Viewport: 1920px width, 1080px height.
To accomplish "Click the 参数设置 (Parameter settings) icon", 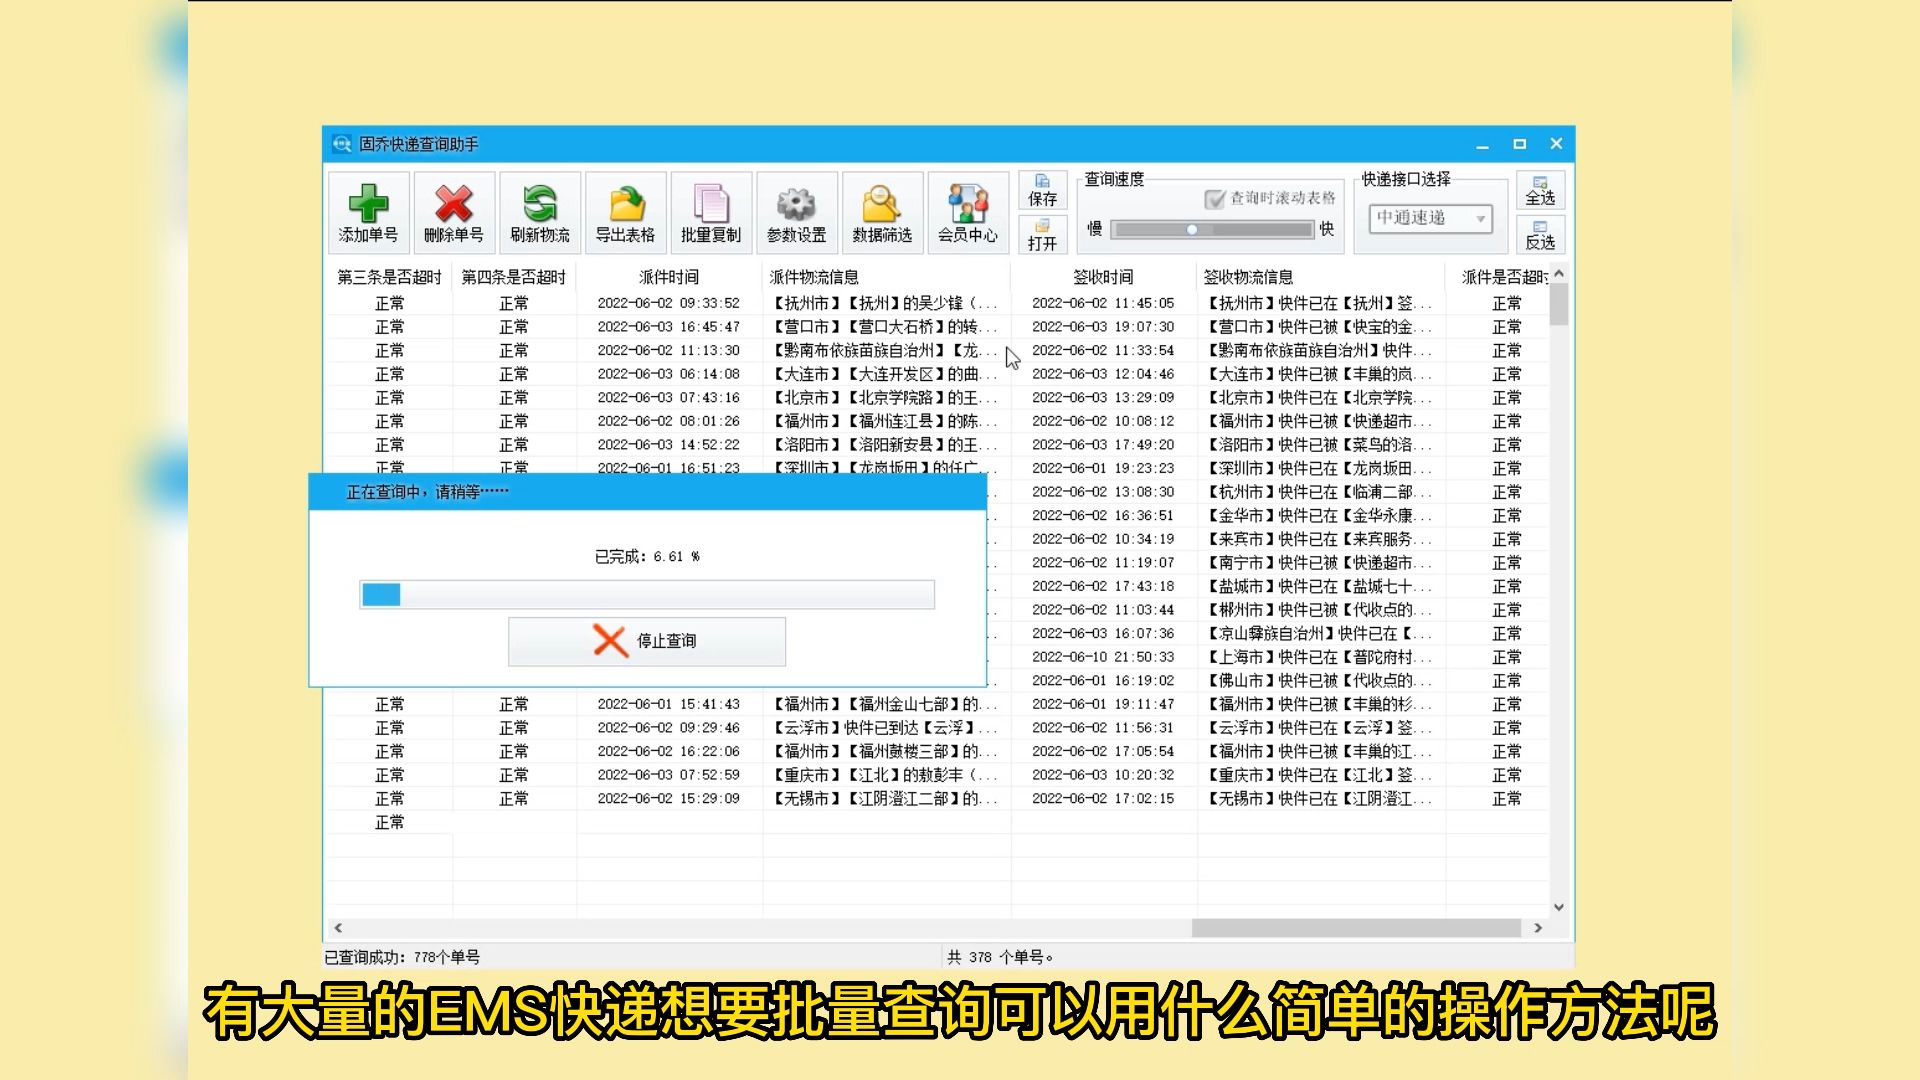I will [793, 212].
